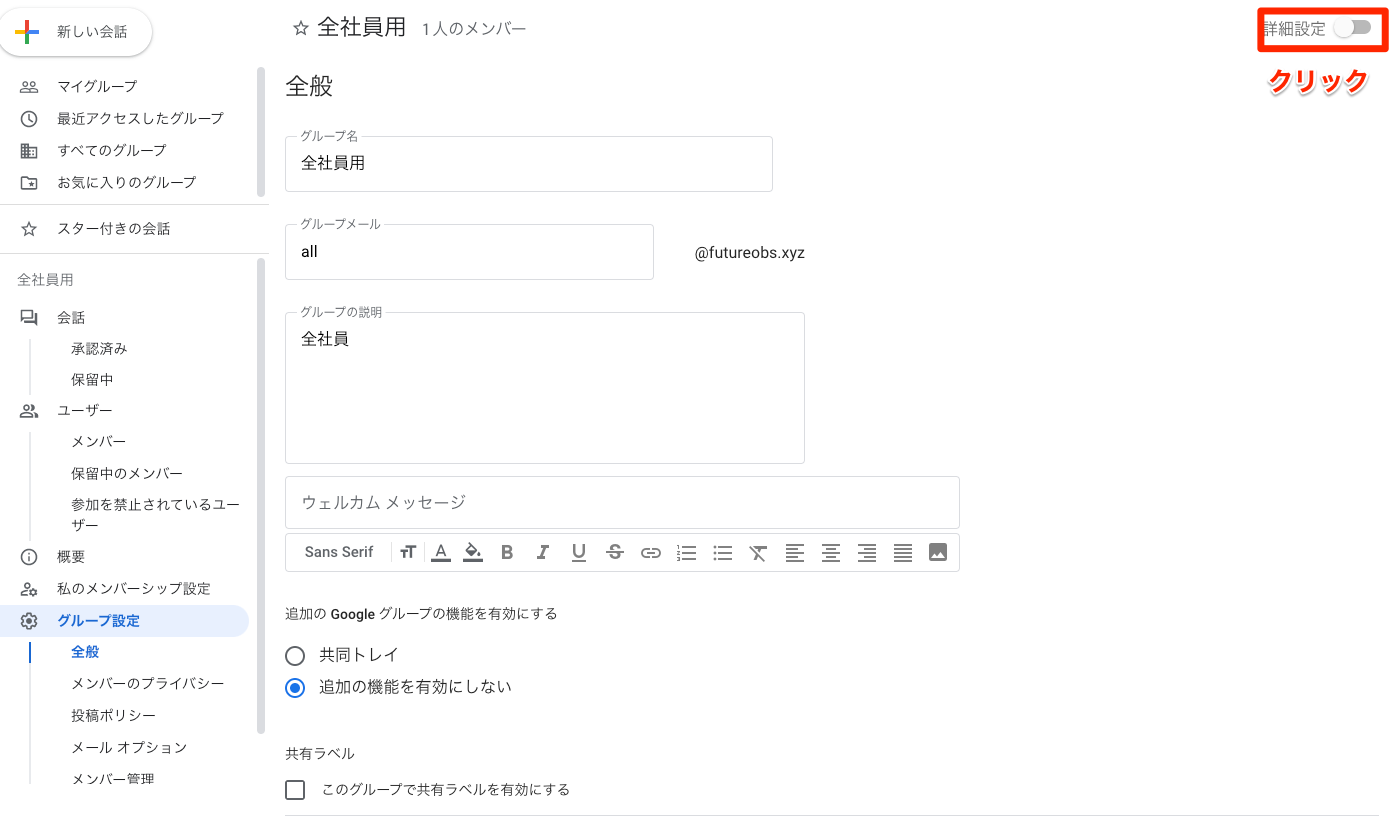Apply strikethrough formatting icon
1391x816 pixels.
click(x=615, y=552)
